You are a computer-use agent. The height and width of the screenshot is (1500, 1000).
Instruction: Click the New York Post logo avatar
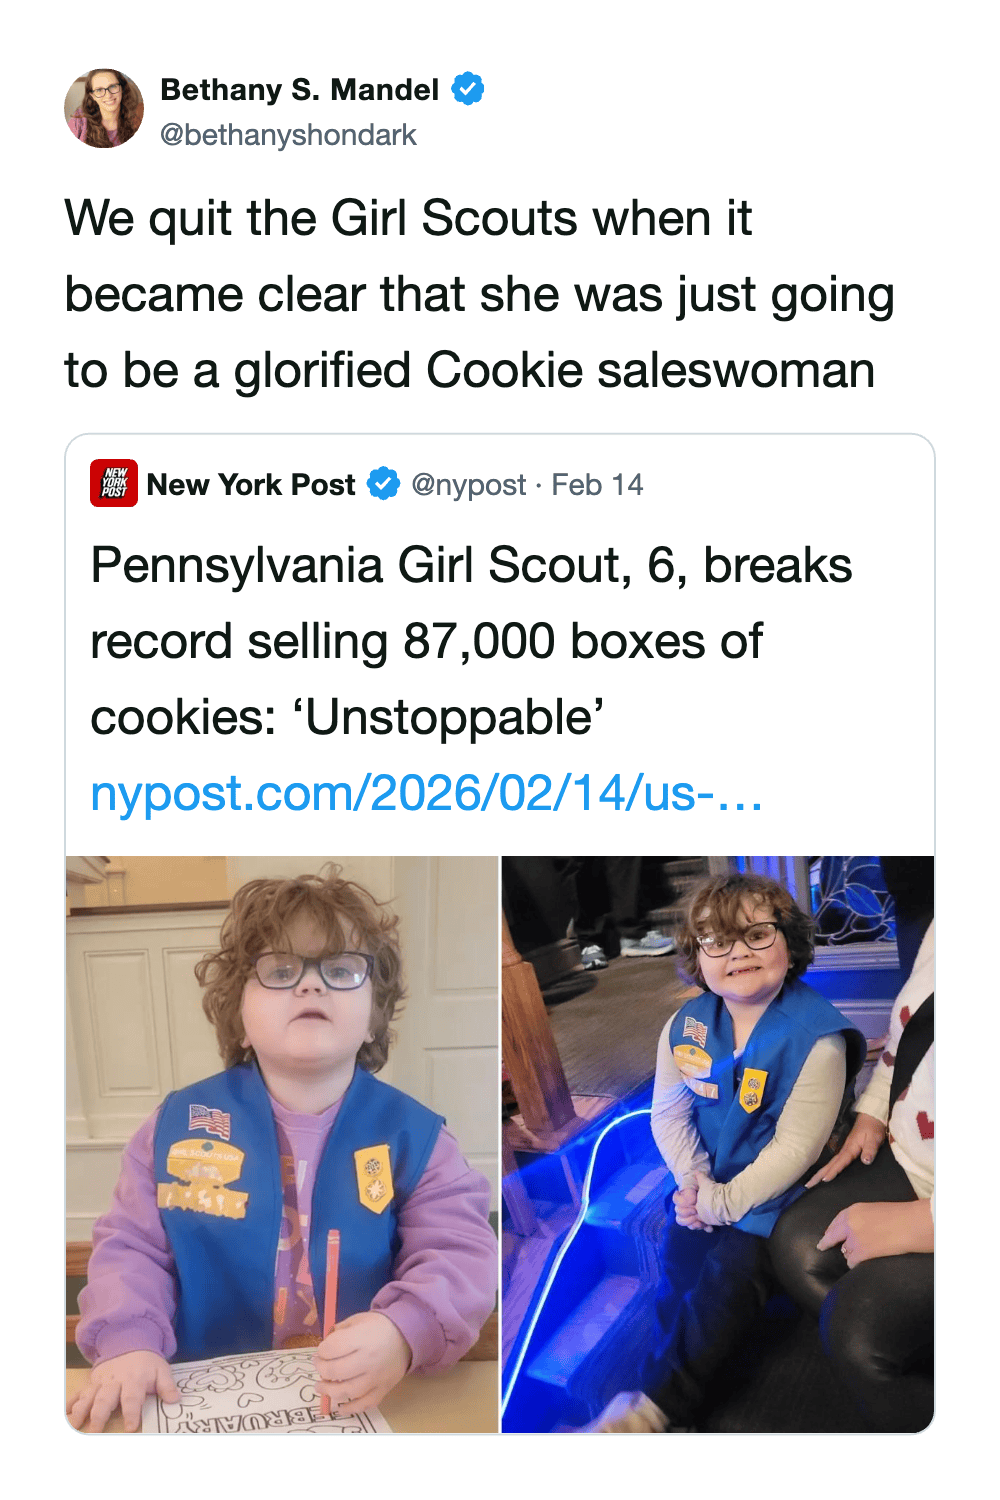114,484
